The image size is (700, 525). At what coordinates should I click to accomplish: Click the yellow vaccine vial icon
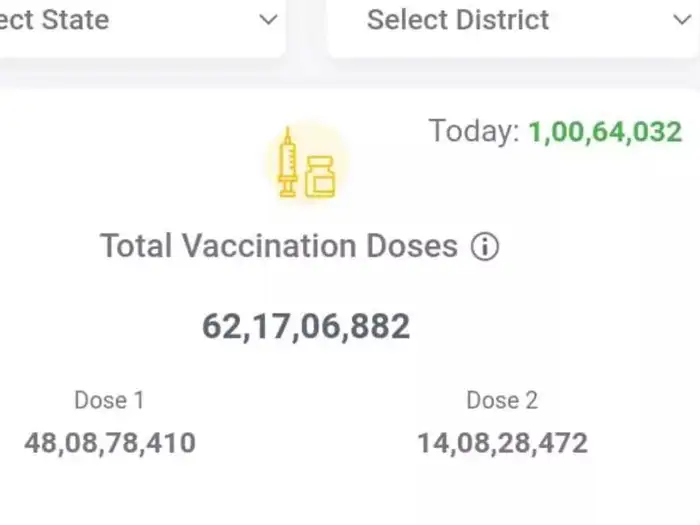(x=320, y=177)
